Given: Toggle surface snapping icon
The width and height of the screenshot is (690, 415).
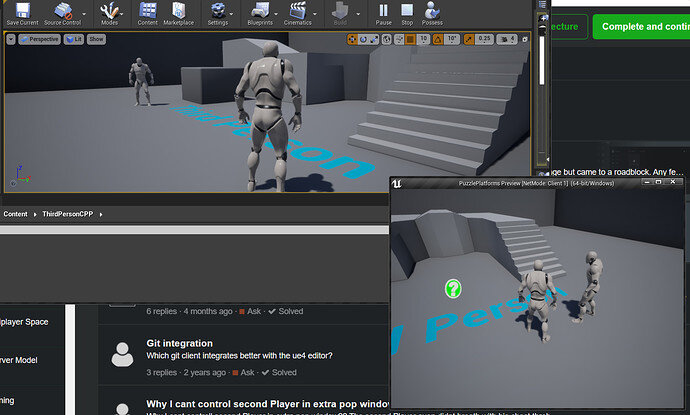Looking at the screenshot, I should (399, 39).
